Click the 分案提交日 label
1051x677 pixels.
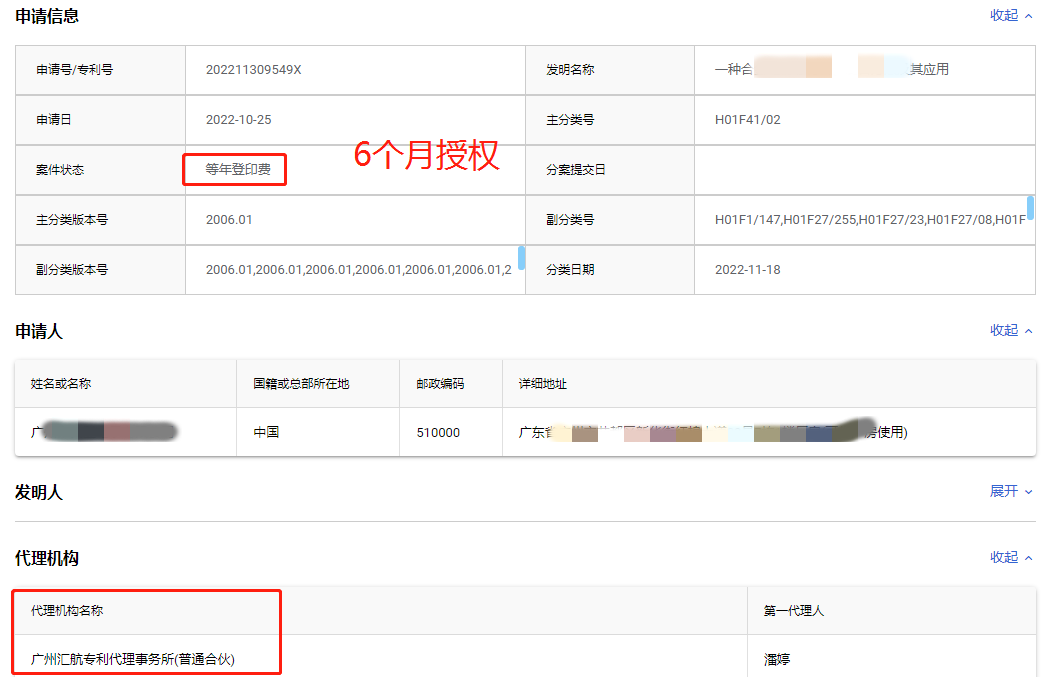coord(576,170)
